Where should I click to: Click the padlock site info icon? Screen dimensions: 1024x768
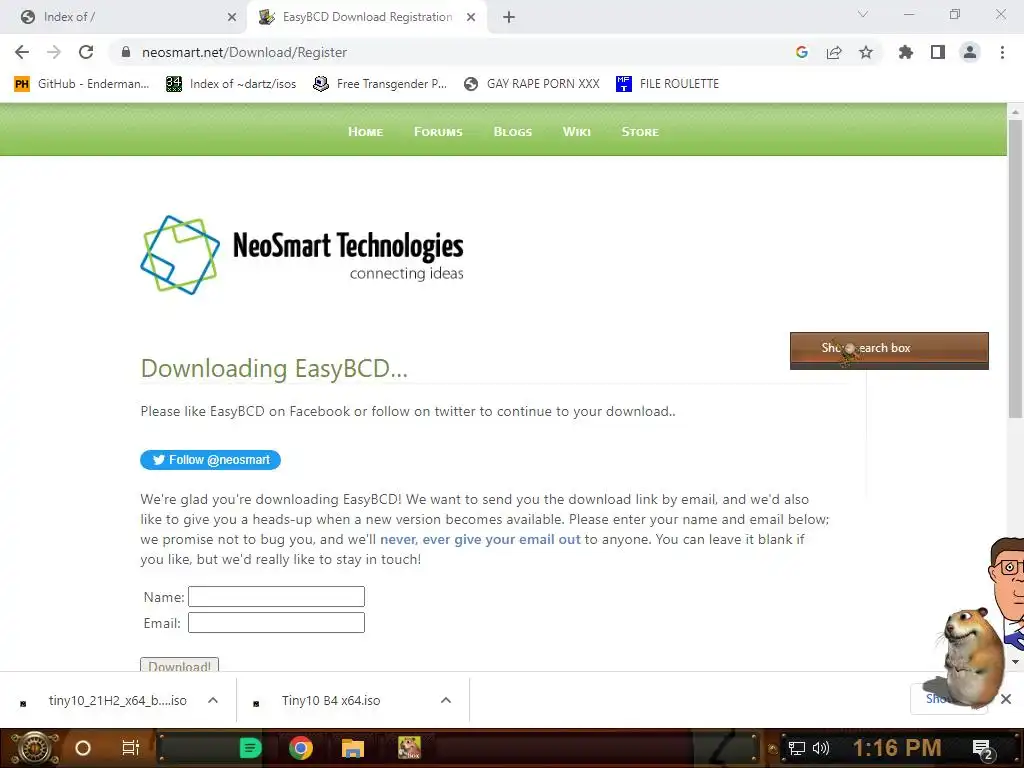(126, 52)
